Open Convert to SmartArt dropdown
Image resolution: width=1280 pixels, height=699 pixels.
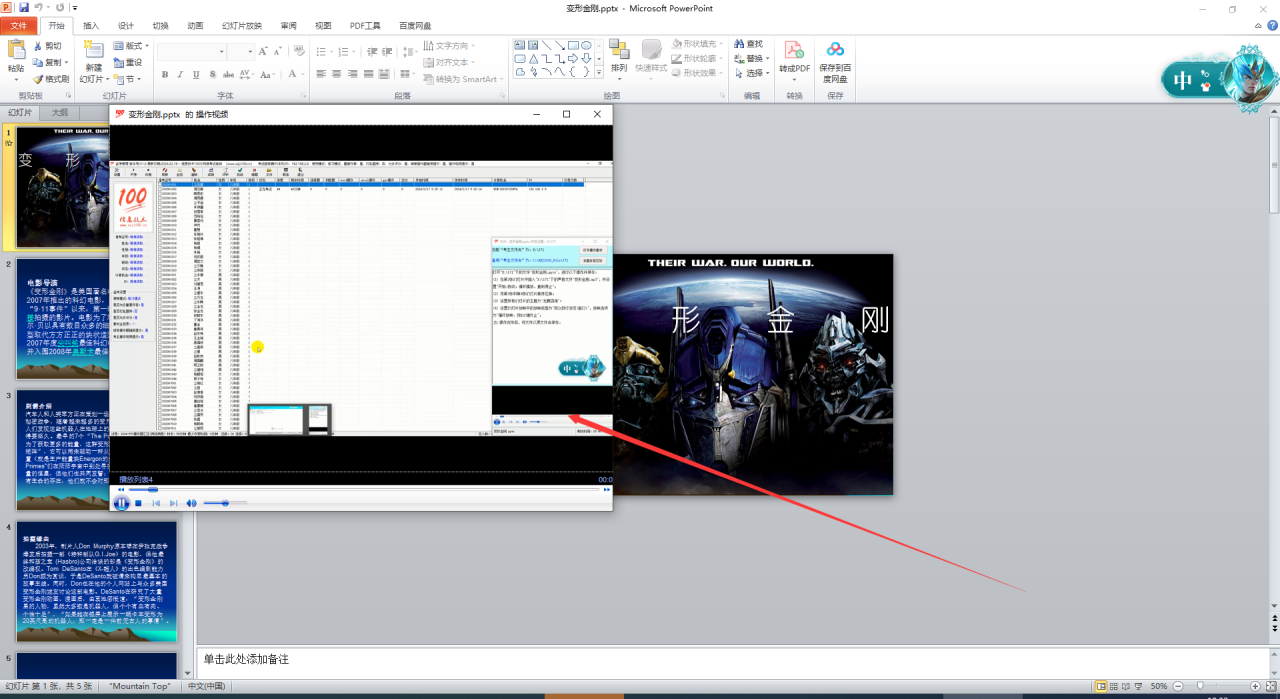[x=463, y=79]
